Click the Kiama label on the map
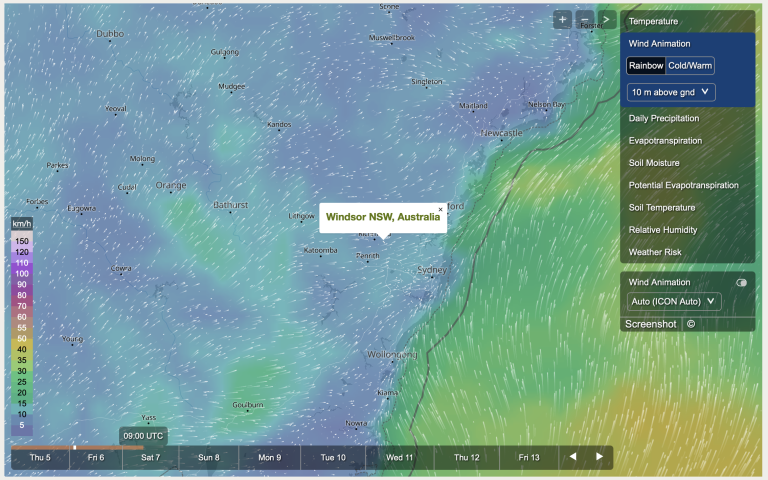This screenshot has width=768, height=480. point(387,393)
